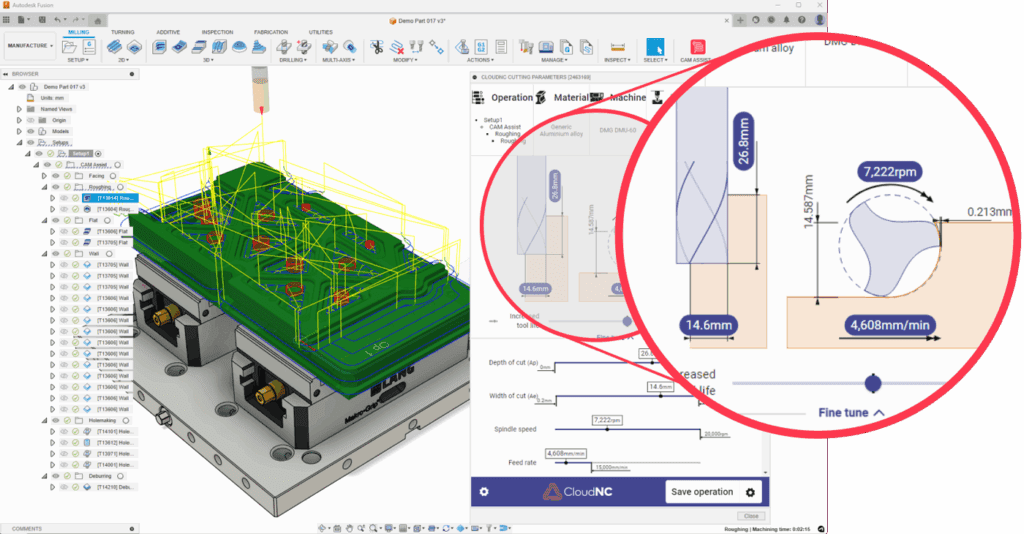Viewport: 1024px width, 534px height.
Task: Click the tool life slider handle
Action: pyautogui.click(x=873, y=383)
